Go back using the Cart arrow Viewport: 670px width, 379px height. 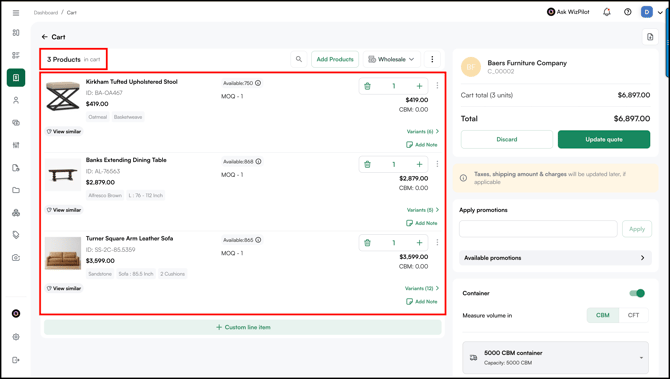(x=44, y=37)
